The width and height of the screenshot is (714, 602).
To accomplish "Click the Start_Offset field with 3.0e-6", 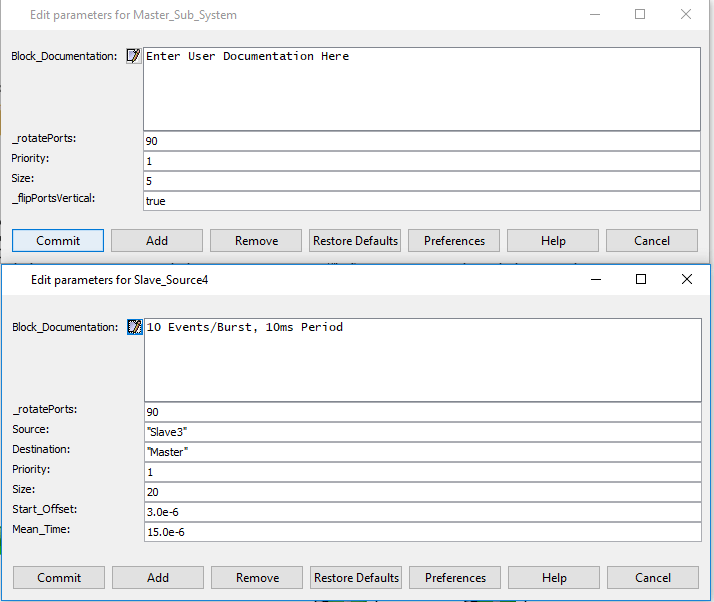I will [x=421, y=512].
